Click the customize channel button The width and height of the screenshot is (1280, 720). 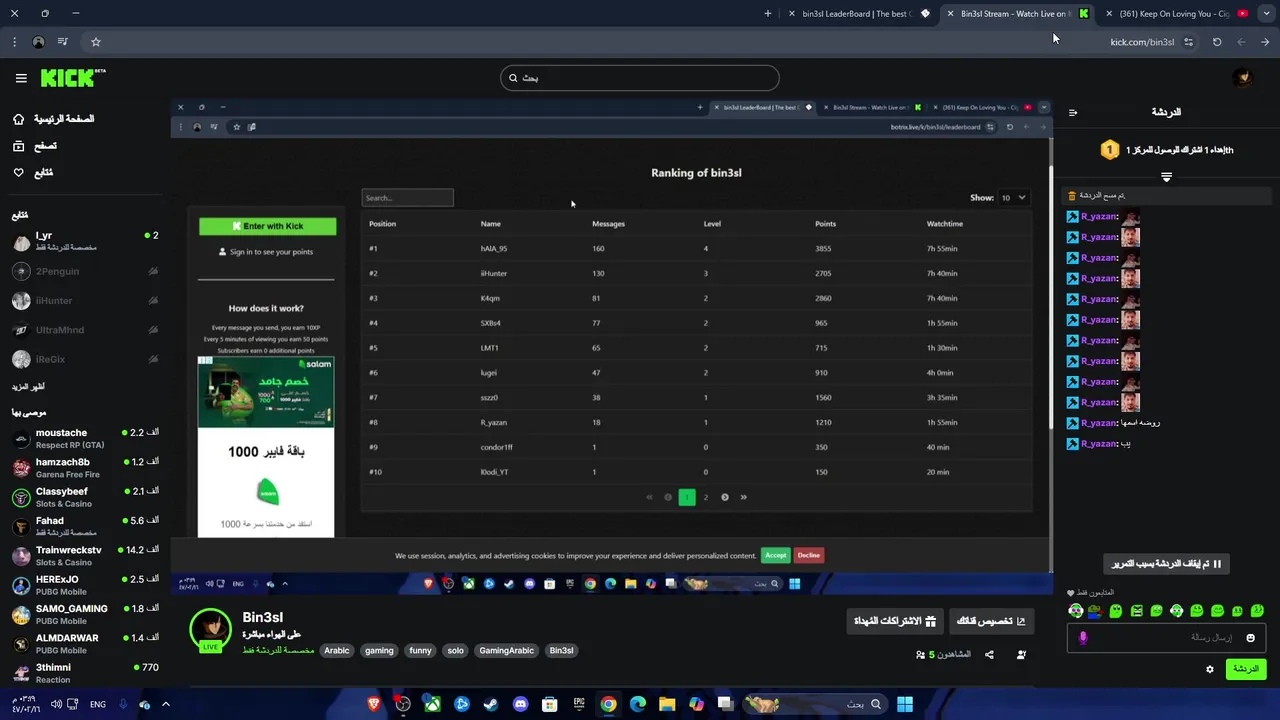[x=990, y=621]
